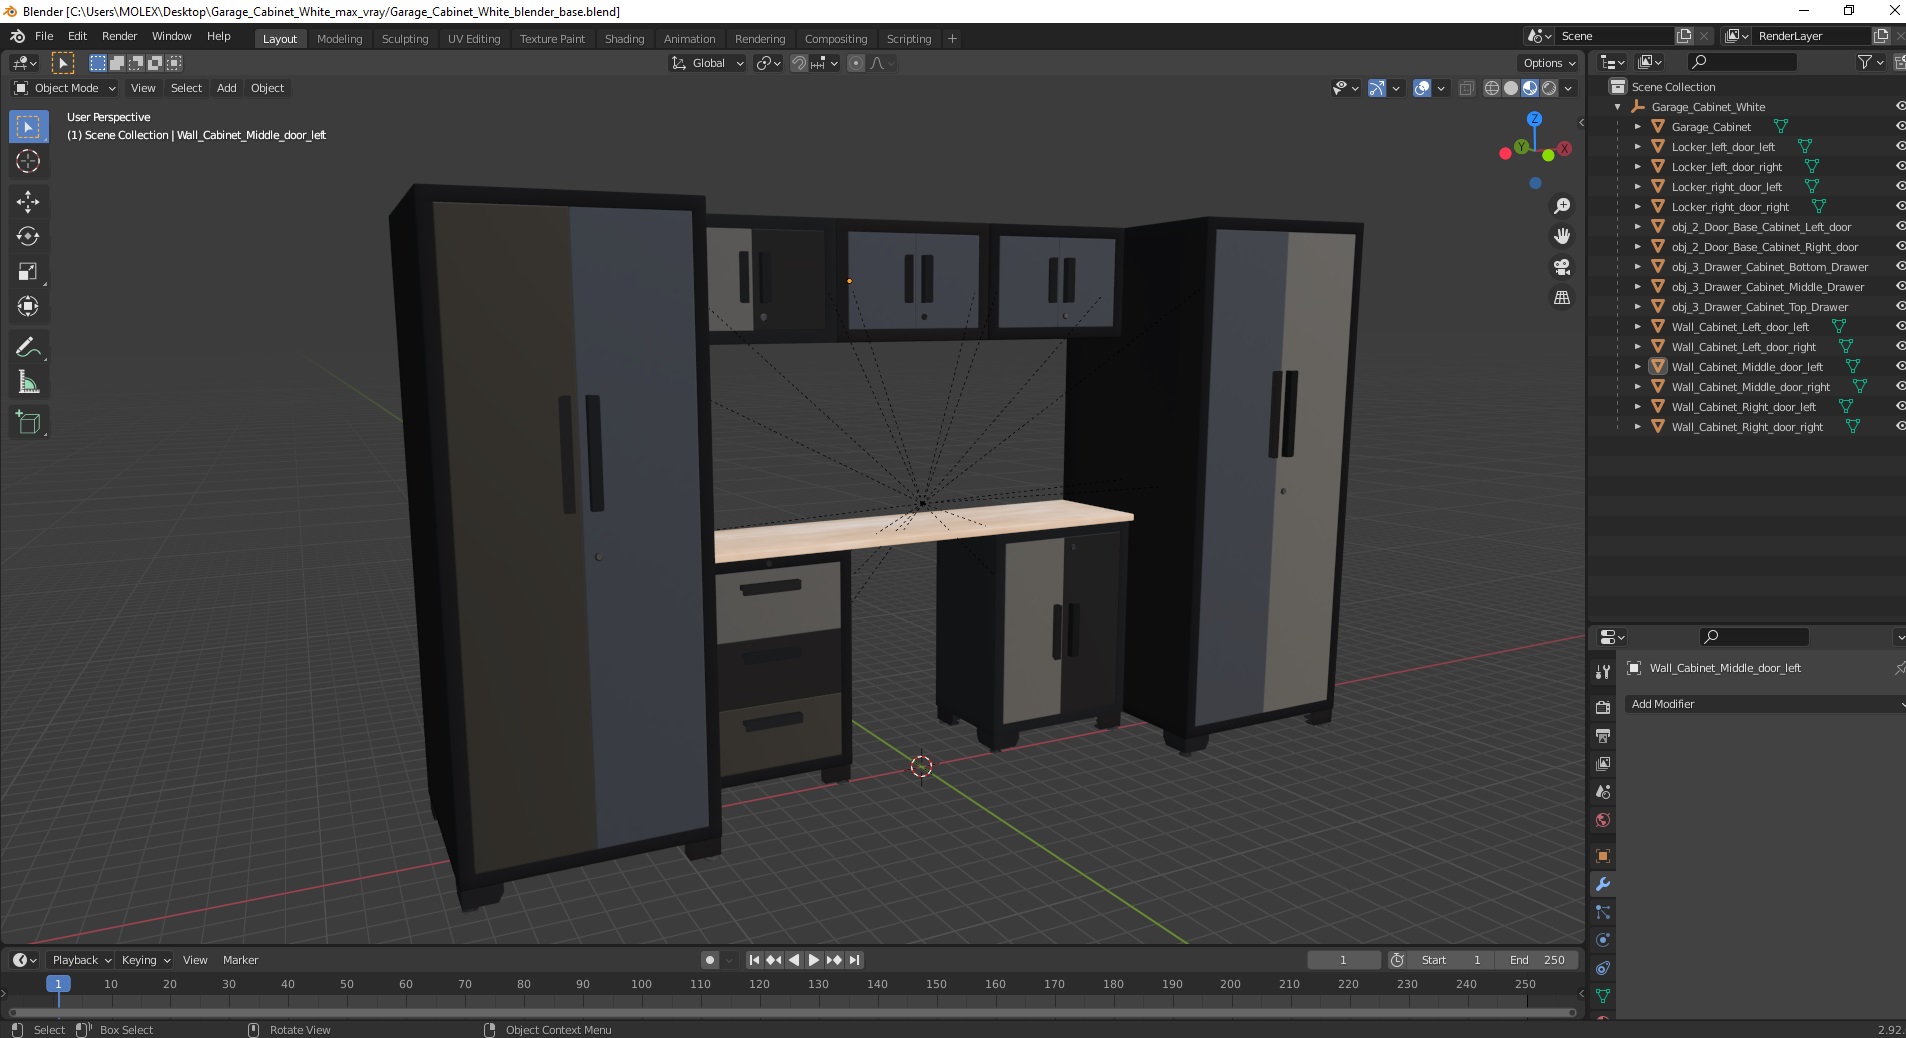Screen dimensions: 1906x1038
Task: Select the Cursor tool in the toolbar
Action: tap(28, 162)
